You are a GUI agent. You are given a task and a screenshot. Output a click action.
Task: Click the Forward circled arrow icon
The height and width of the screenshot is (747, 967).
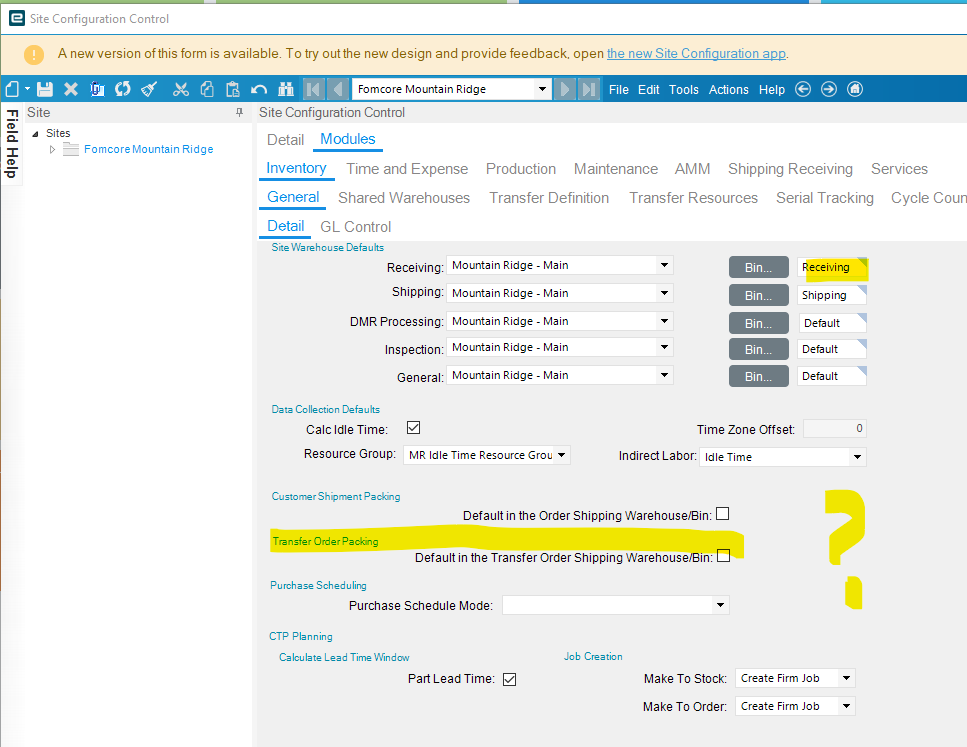[x=829, y=89]
